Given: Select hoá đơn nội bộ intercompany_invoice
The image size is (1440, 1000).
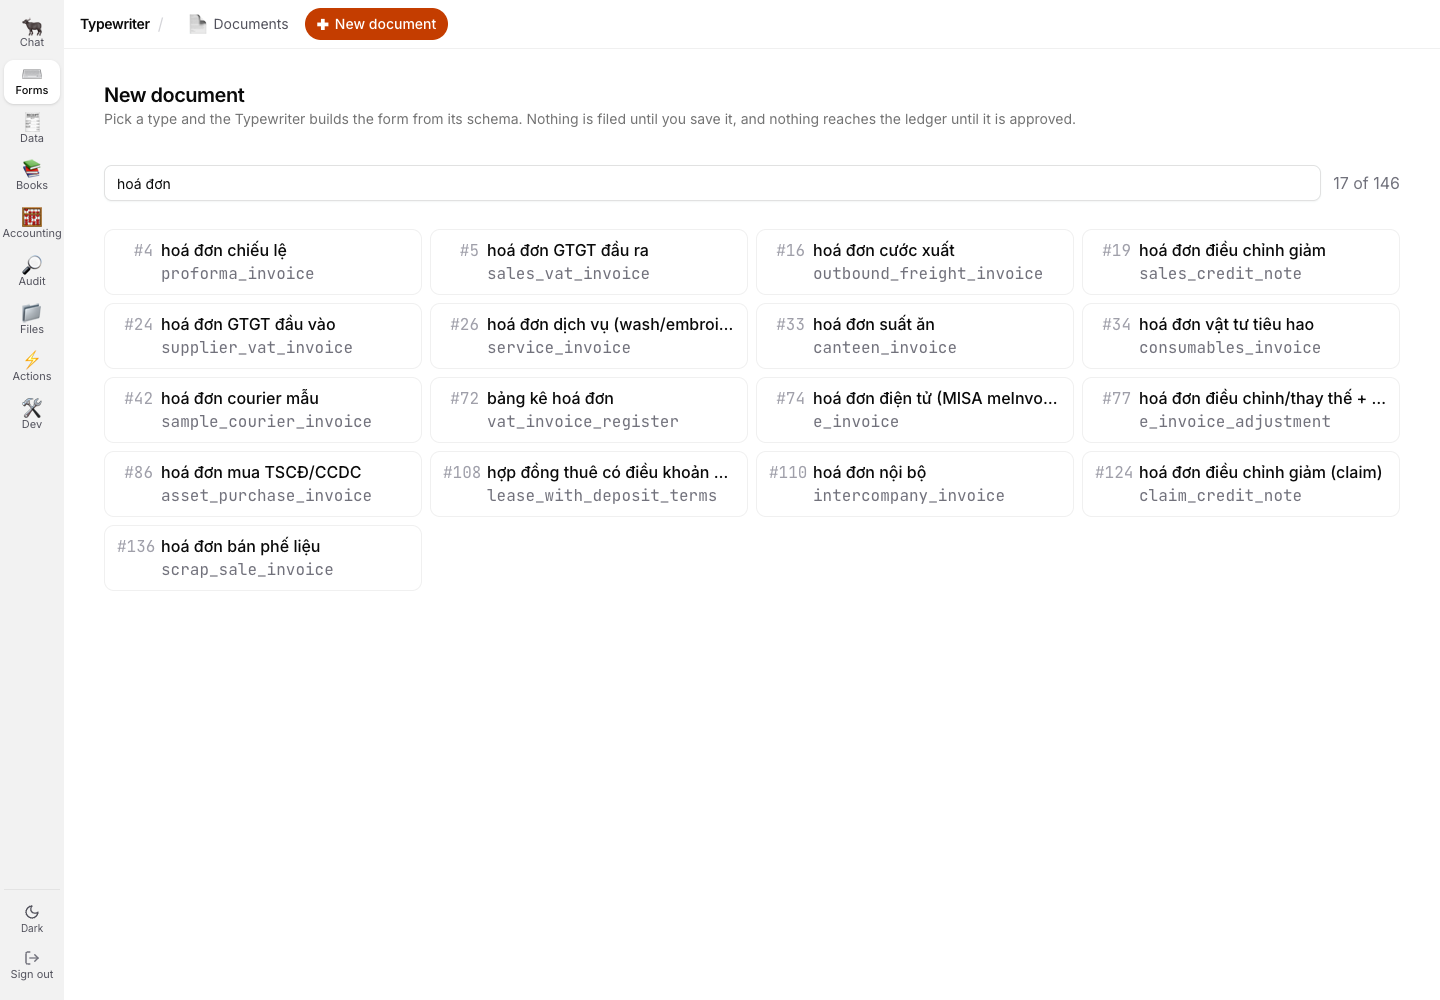Looking at the screenshot, I should (915, 484).
